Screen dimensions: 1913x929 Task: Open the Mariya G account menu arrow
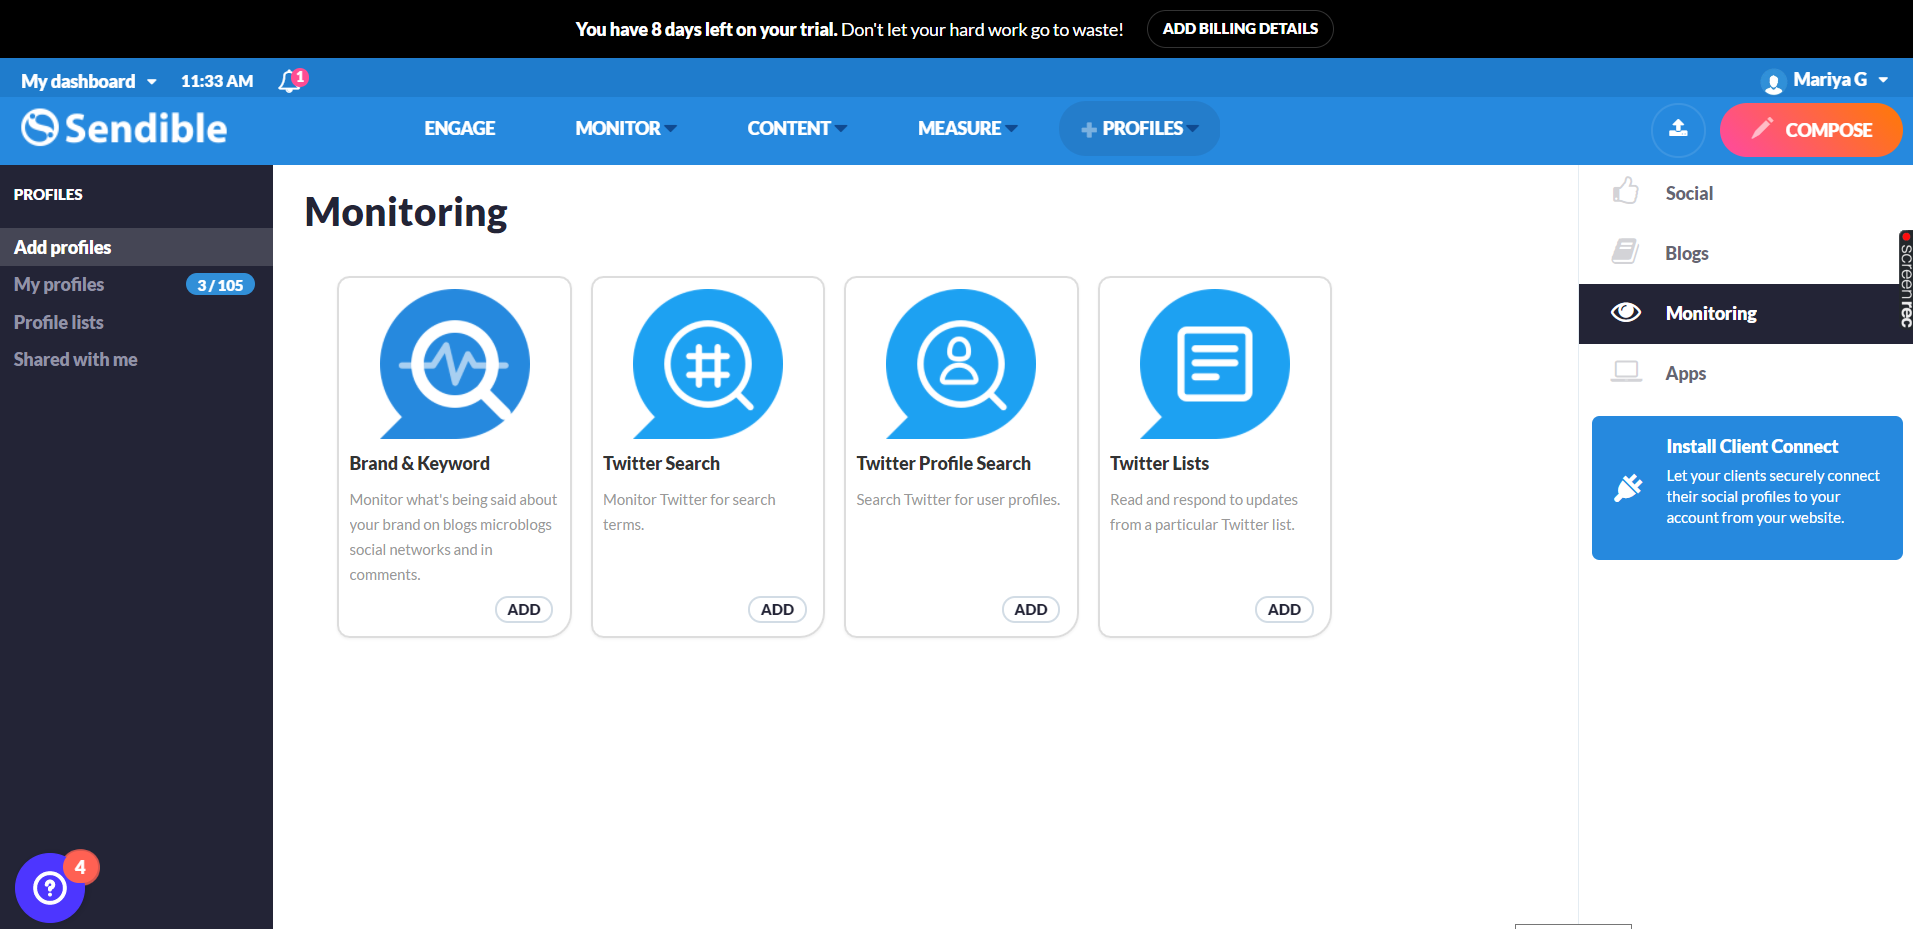(x=1883, y=80)
